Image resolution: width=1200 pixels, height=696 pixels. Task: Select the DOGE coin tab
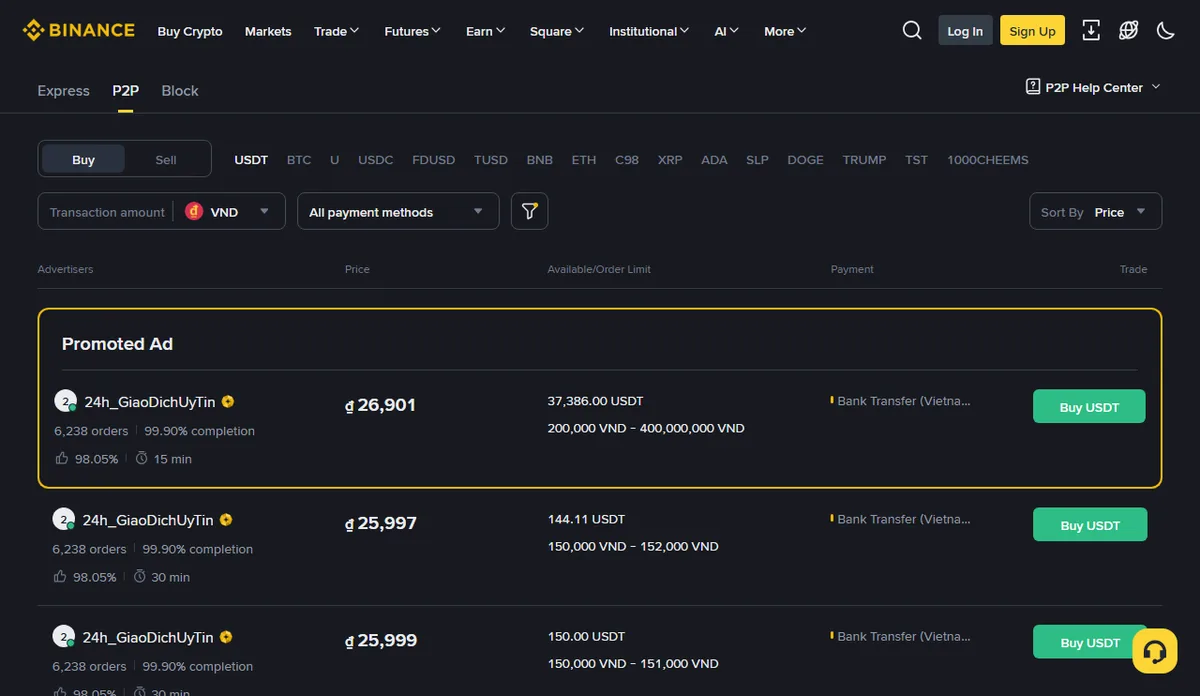[805, 159]
